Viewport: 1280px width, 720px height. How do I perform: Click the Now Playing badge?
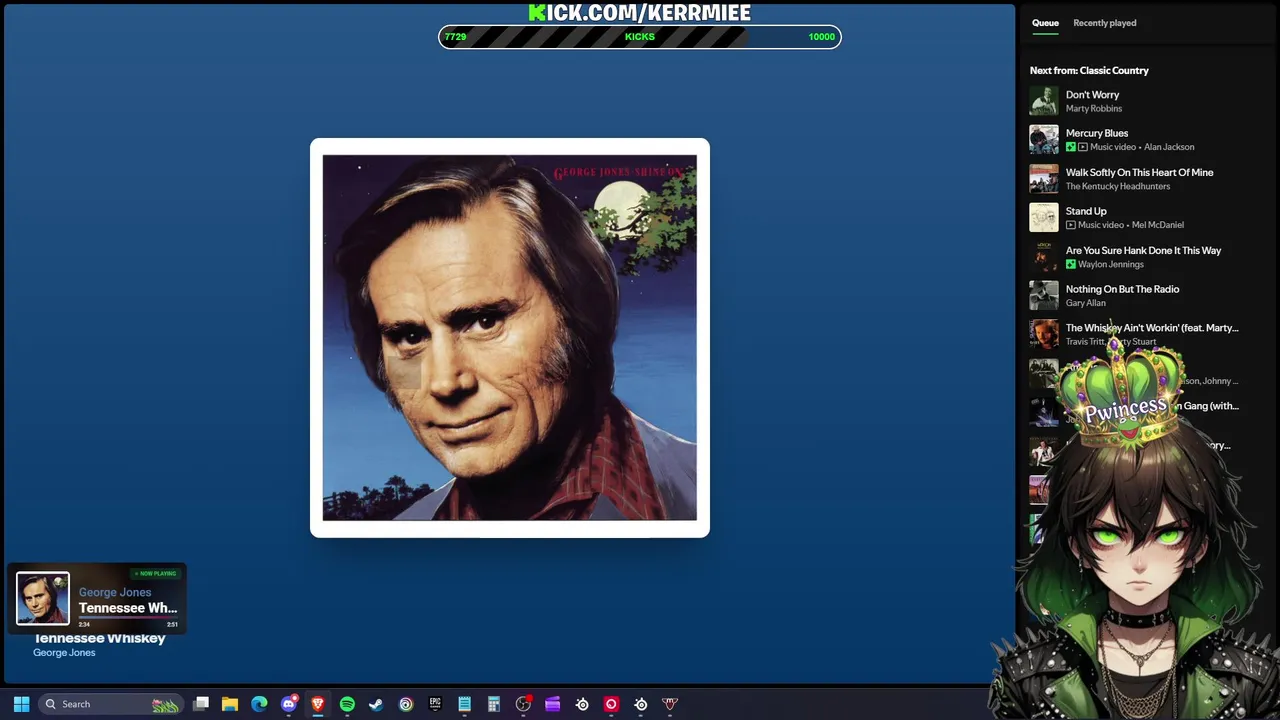click(x=155, y=574)
